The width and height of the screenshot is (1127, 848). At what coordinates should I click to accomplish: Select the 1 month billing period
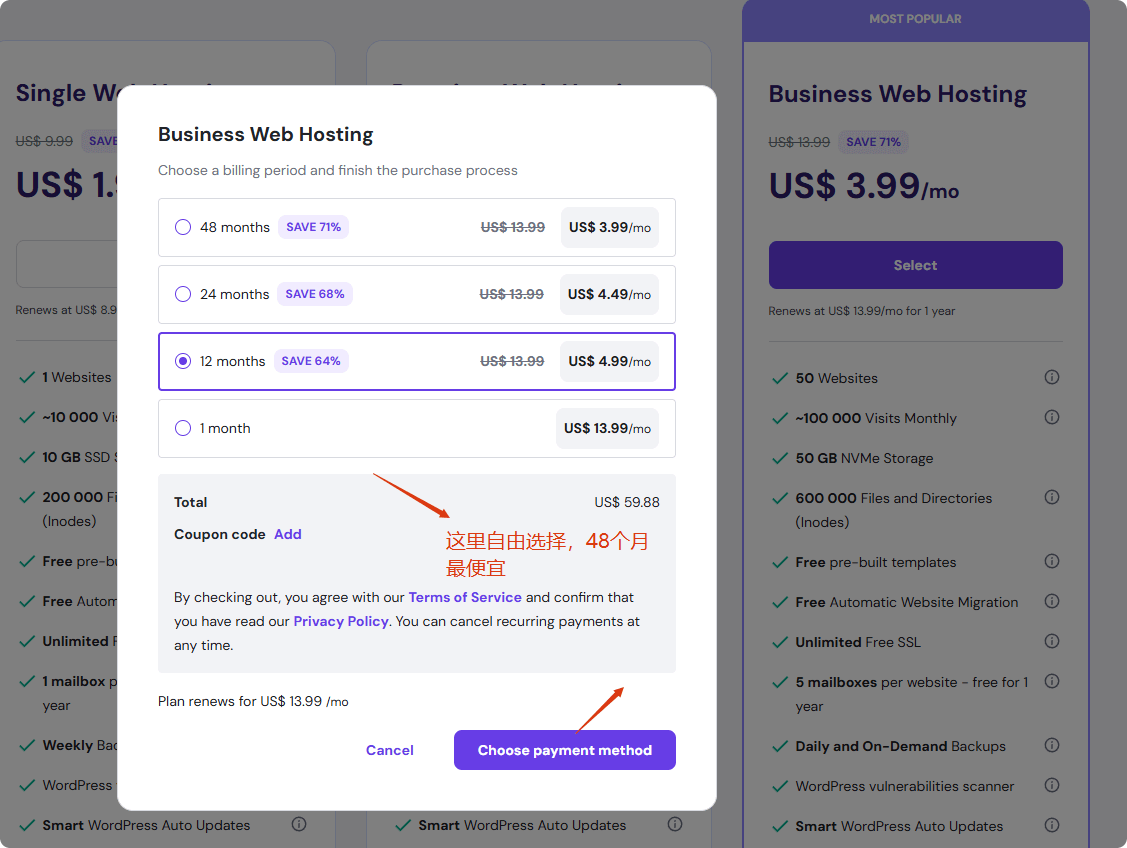[183, 428]
